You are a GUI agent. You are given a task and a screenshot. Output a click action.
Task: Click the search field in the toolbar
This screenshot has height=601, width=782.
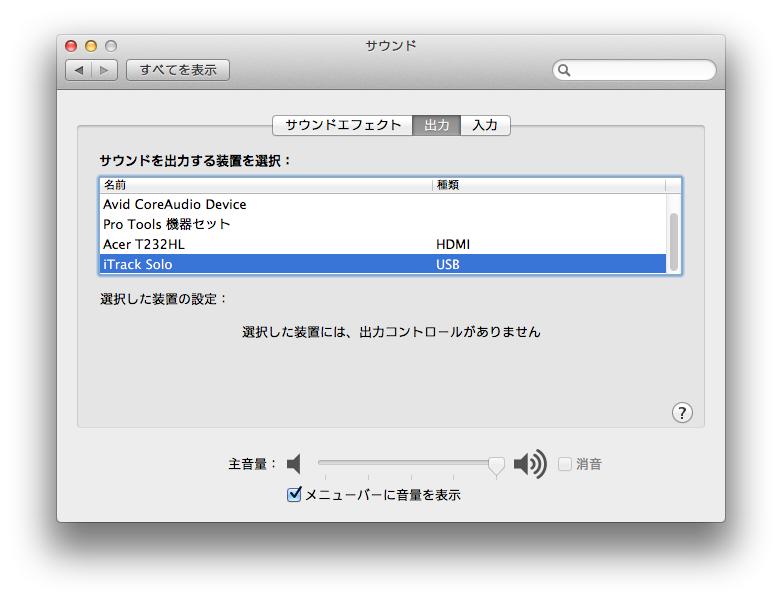tap(634, 70)
